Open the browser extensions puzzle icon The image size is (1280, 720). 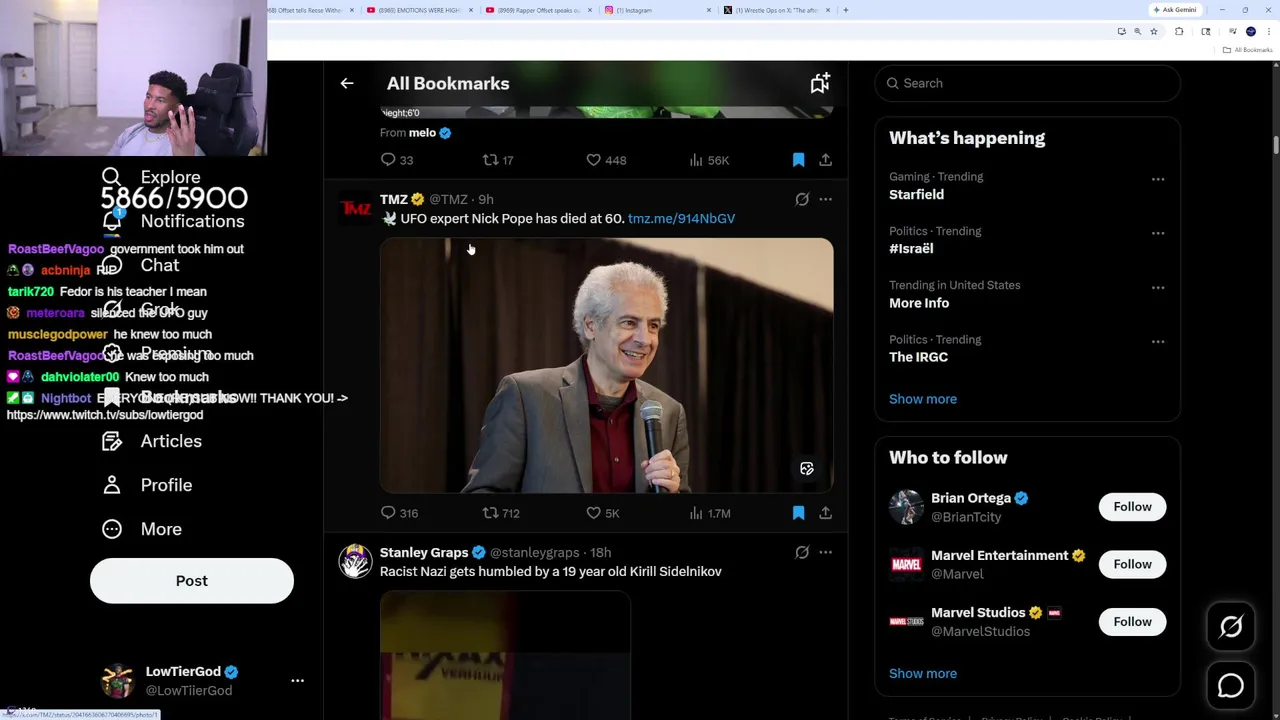[1179, 32]
